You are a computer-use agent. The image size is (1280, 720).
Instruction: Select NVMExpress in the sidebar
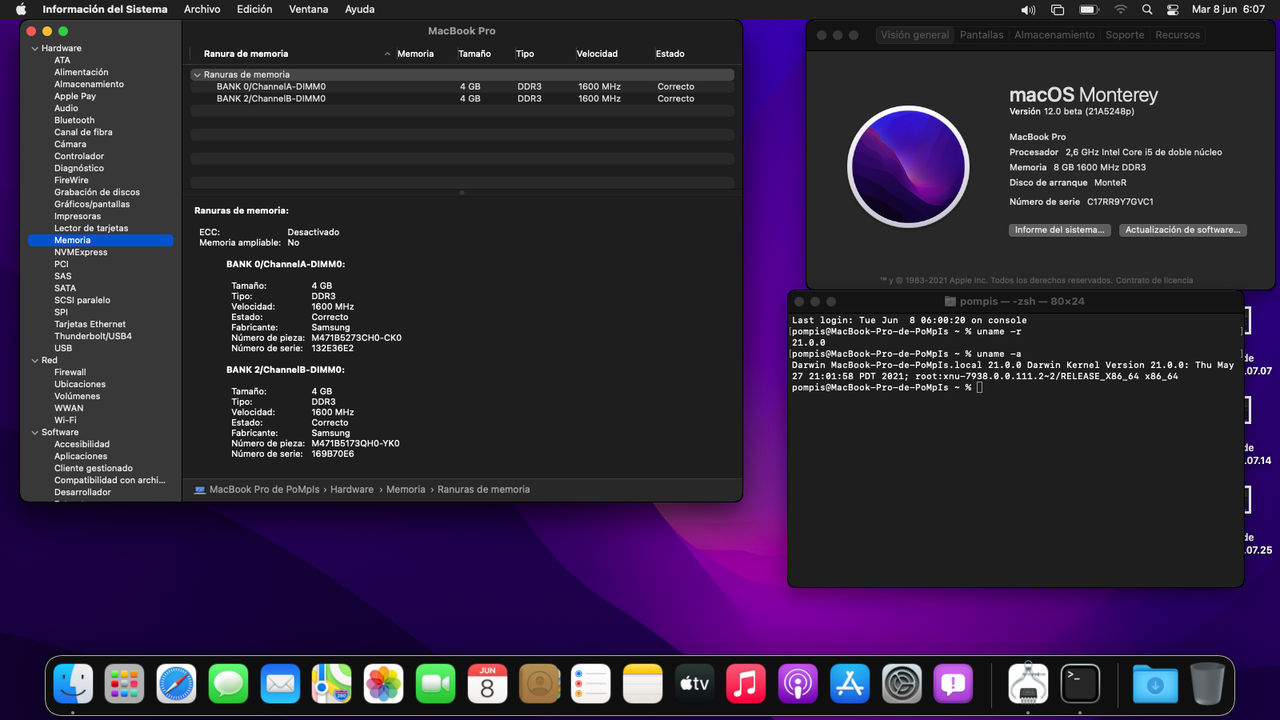pyautogui.click(x=81, y=252)
